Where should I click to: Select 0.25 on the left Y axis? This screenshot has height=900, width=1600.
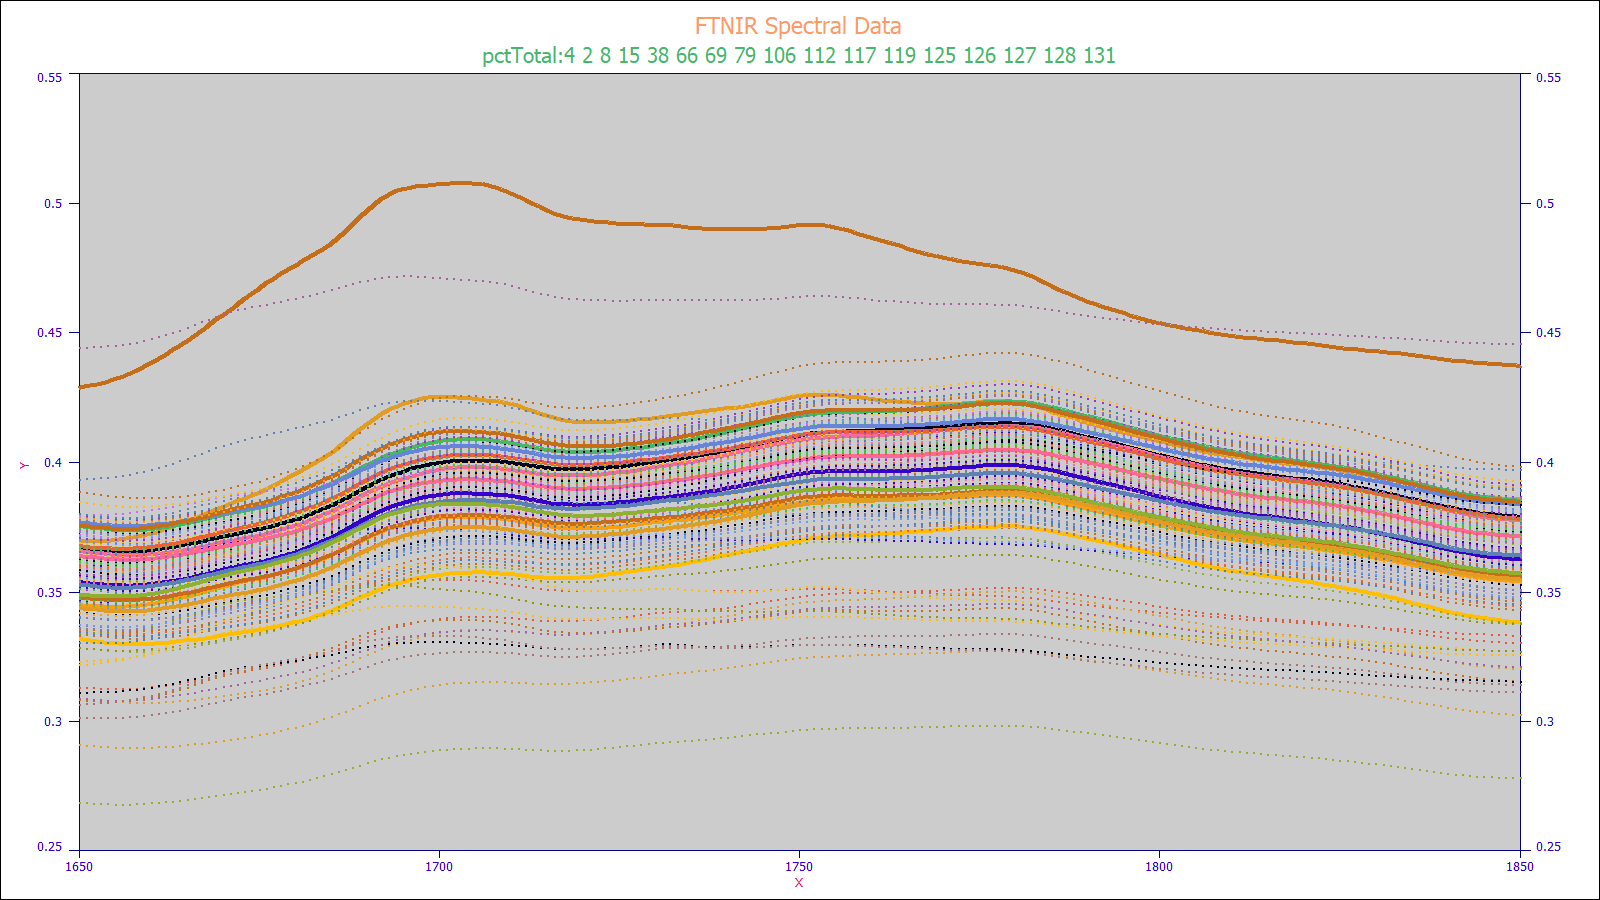tap(50, 847)
